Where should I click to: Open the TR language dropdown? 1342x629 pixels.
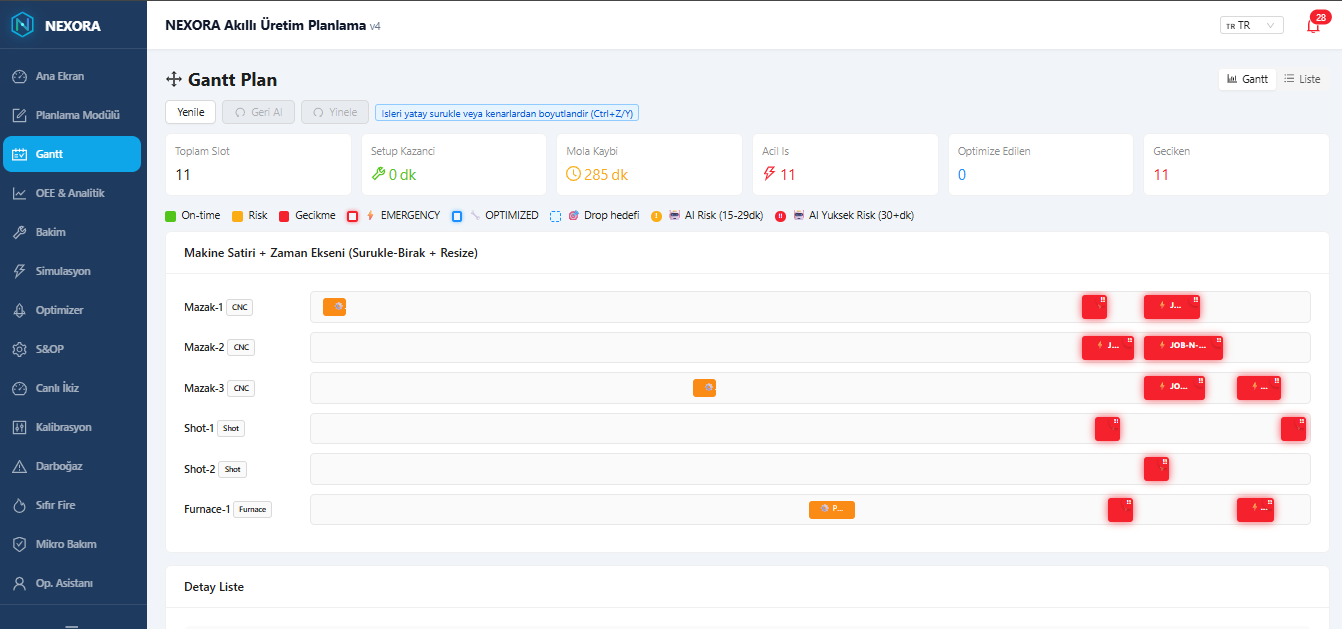[x=1251, y=25]
